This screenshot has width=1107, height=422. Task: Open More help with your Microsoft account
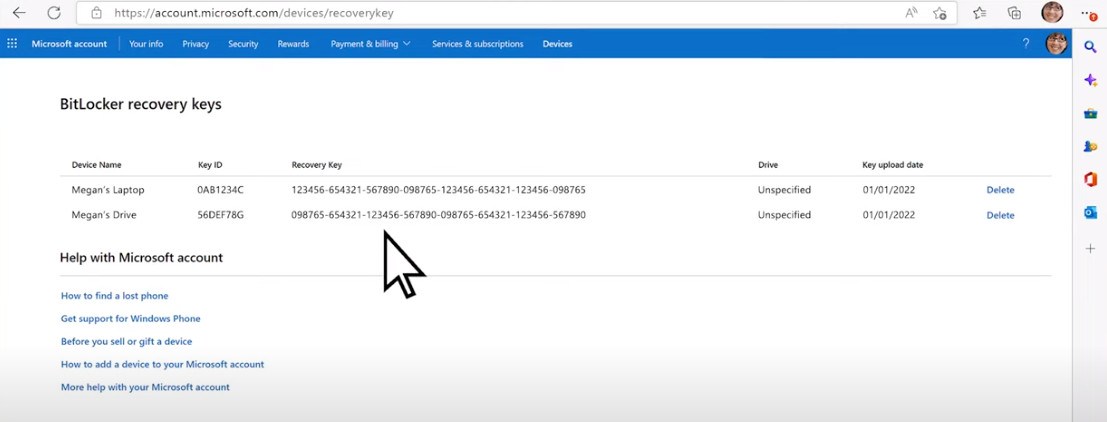tap(145, 387)
